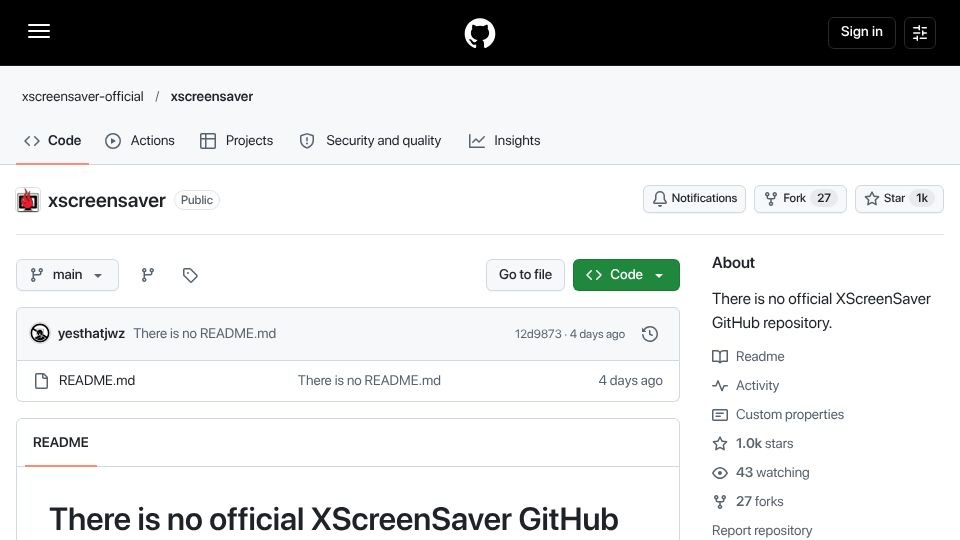Click yesthatjwz avatar in commit bar
Image resolution: width=960 pixels, height=540 pixels.
tap(40, 334)
